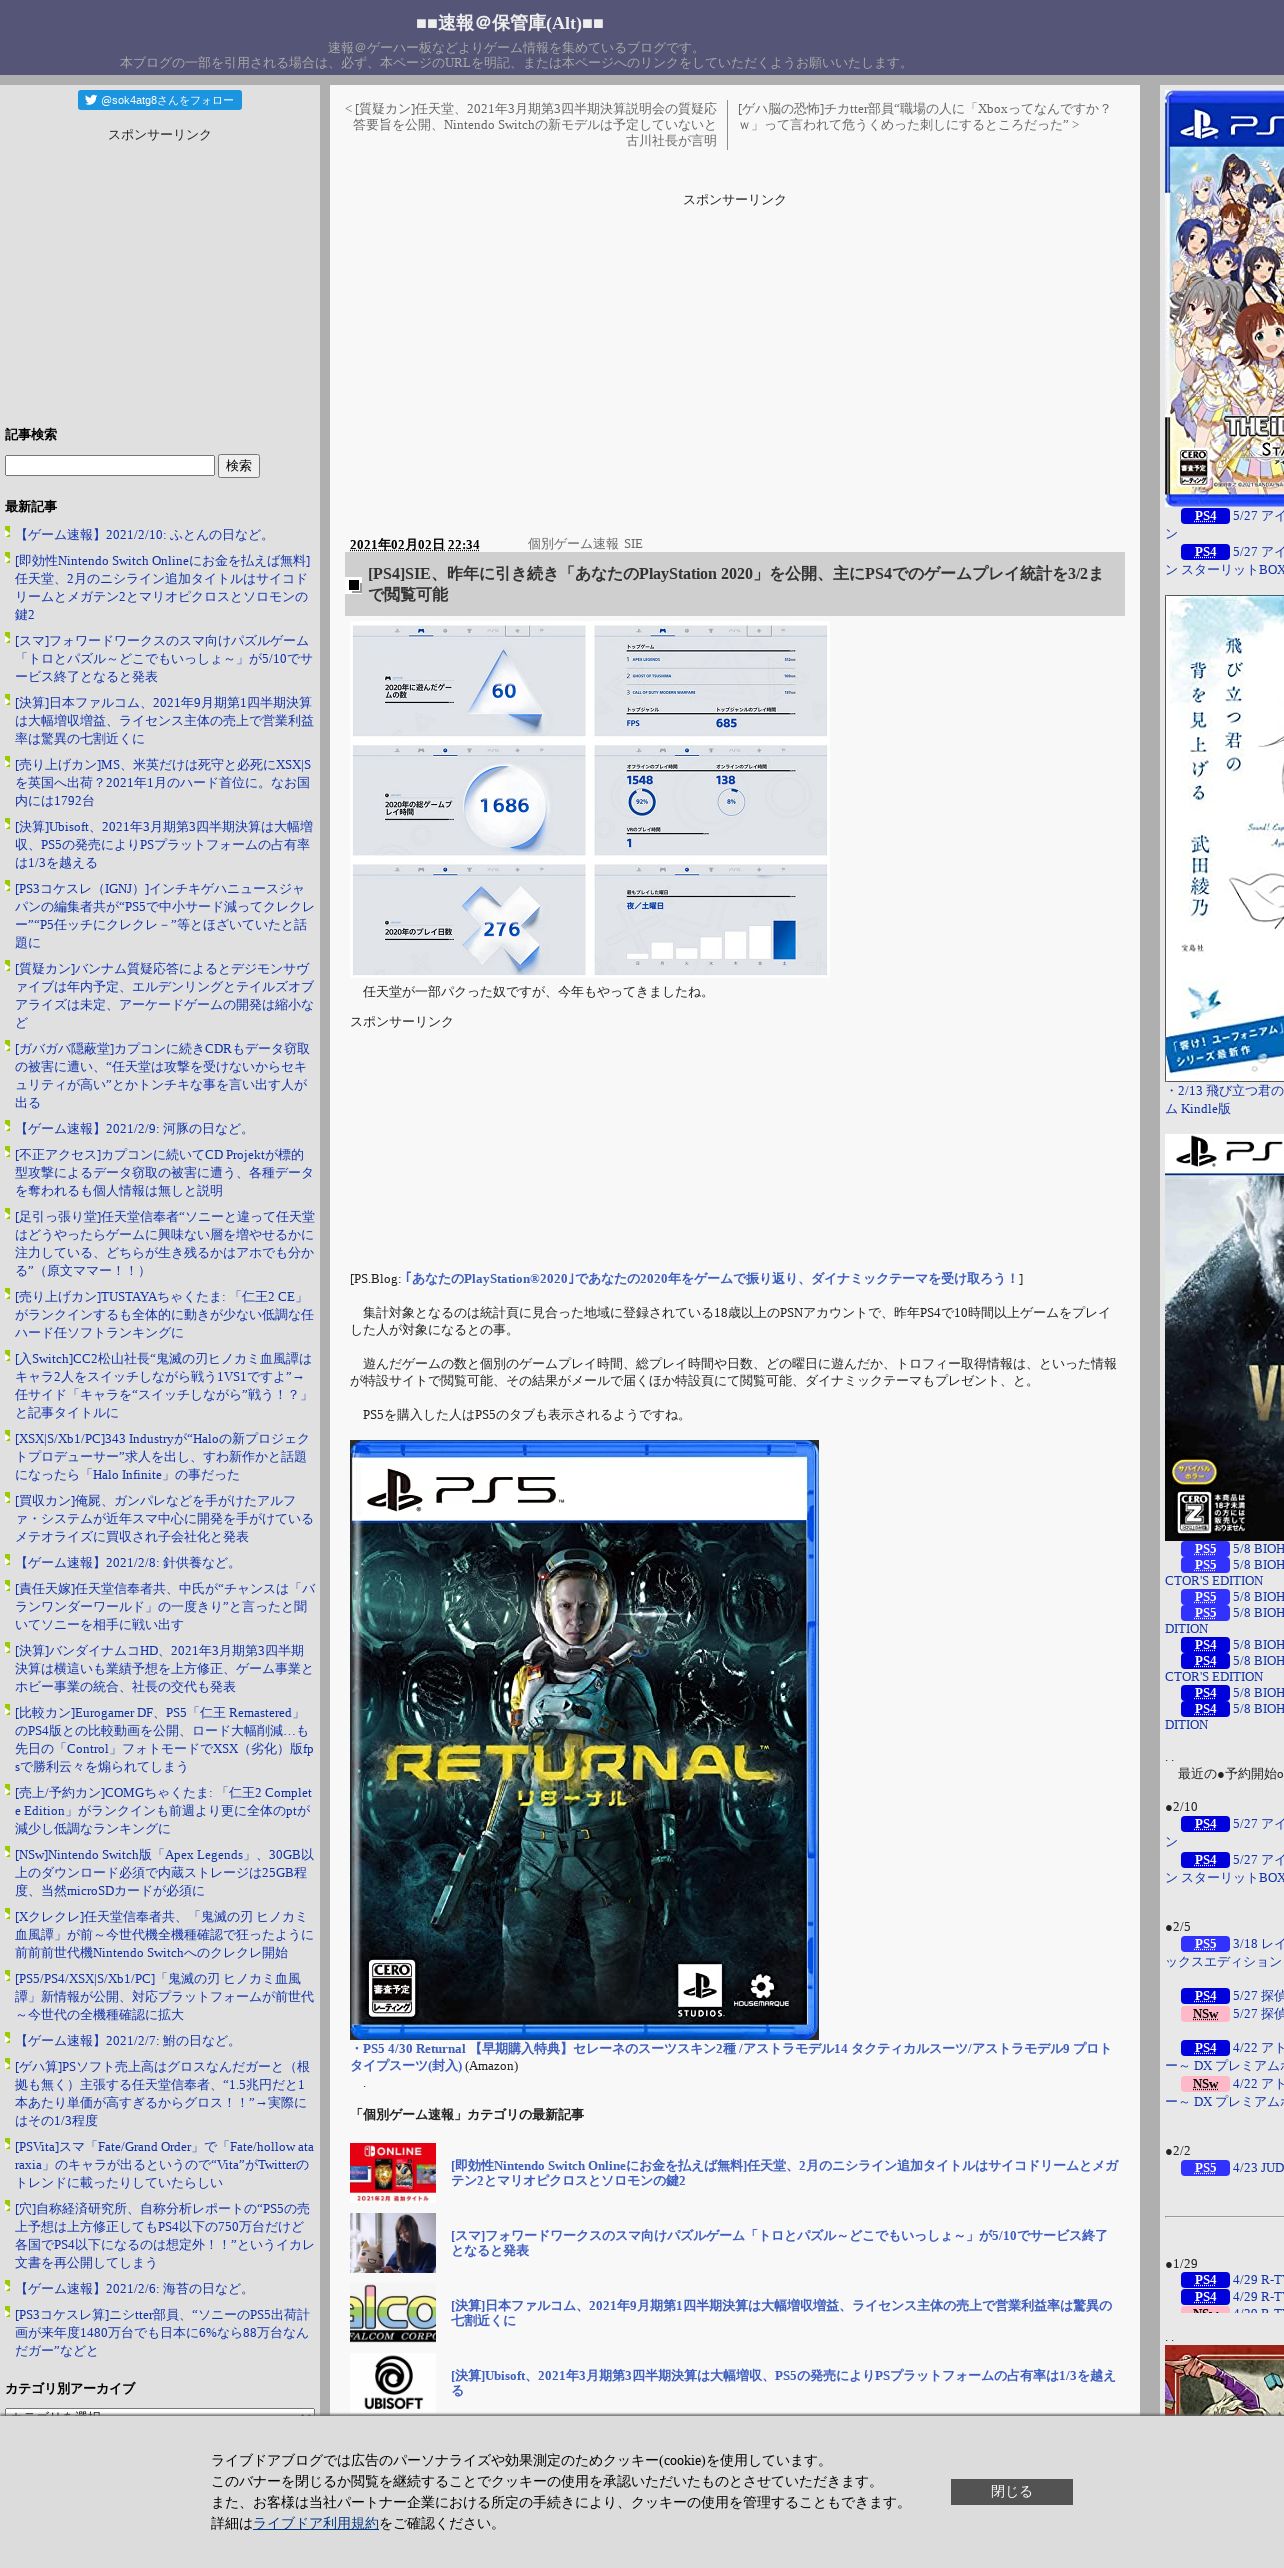
Task: Open sidebar link ゲーム速報 2021/2/10 ふとんの日
Action: (x=145, y=535)
